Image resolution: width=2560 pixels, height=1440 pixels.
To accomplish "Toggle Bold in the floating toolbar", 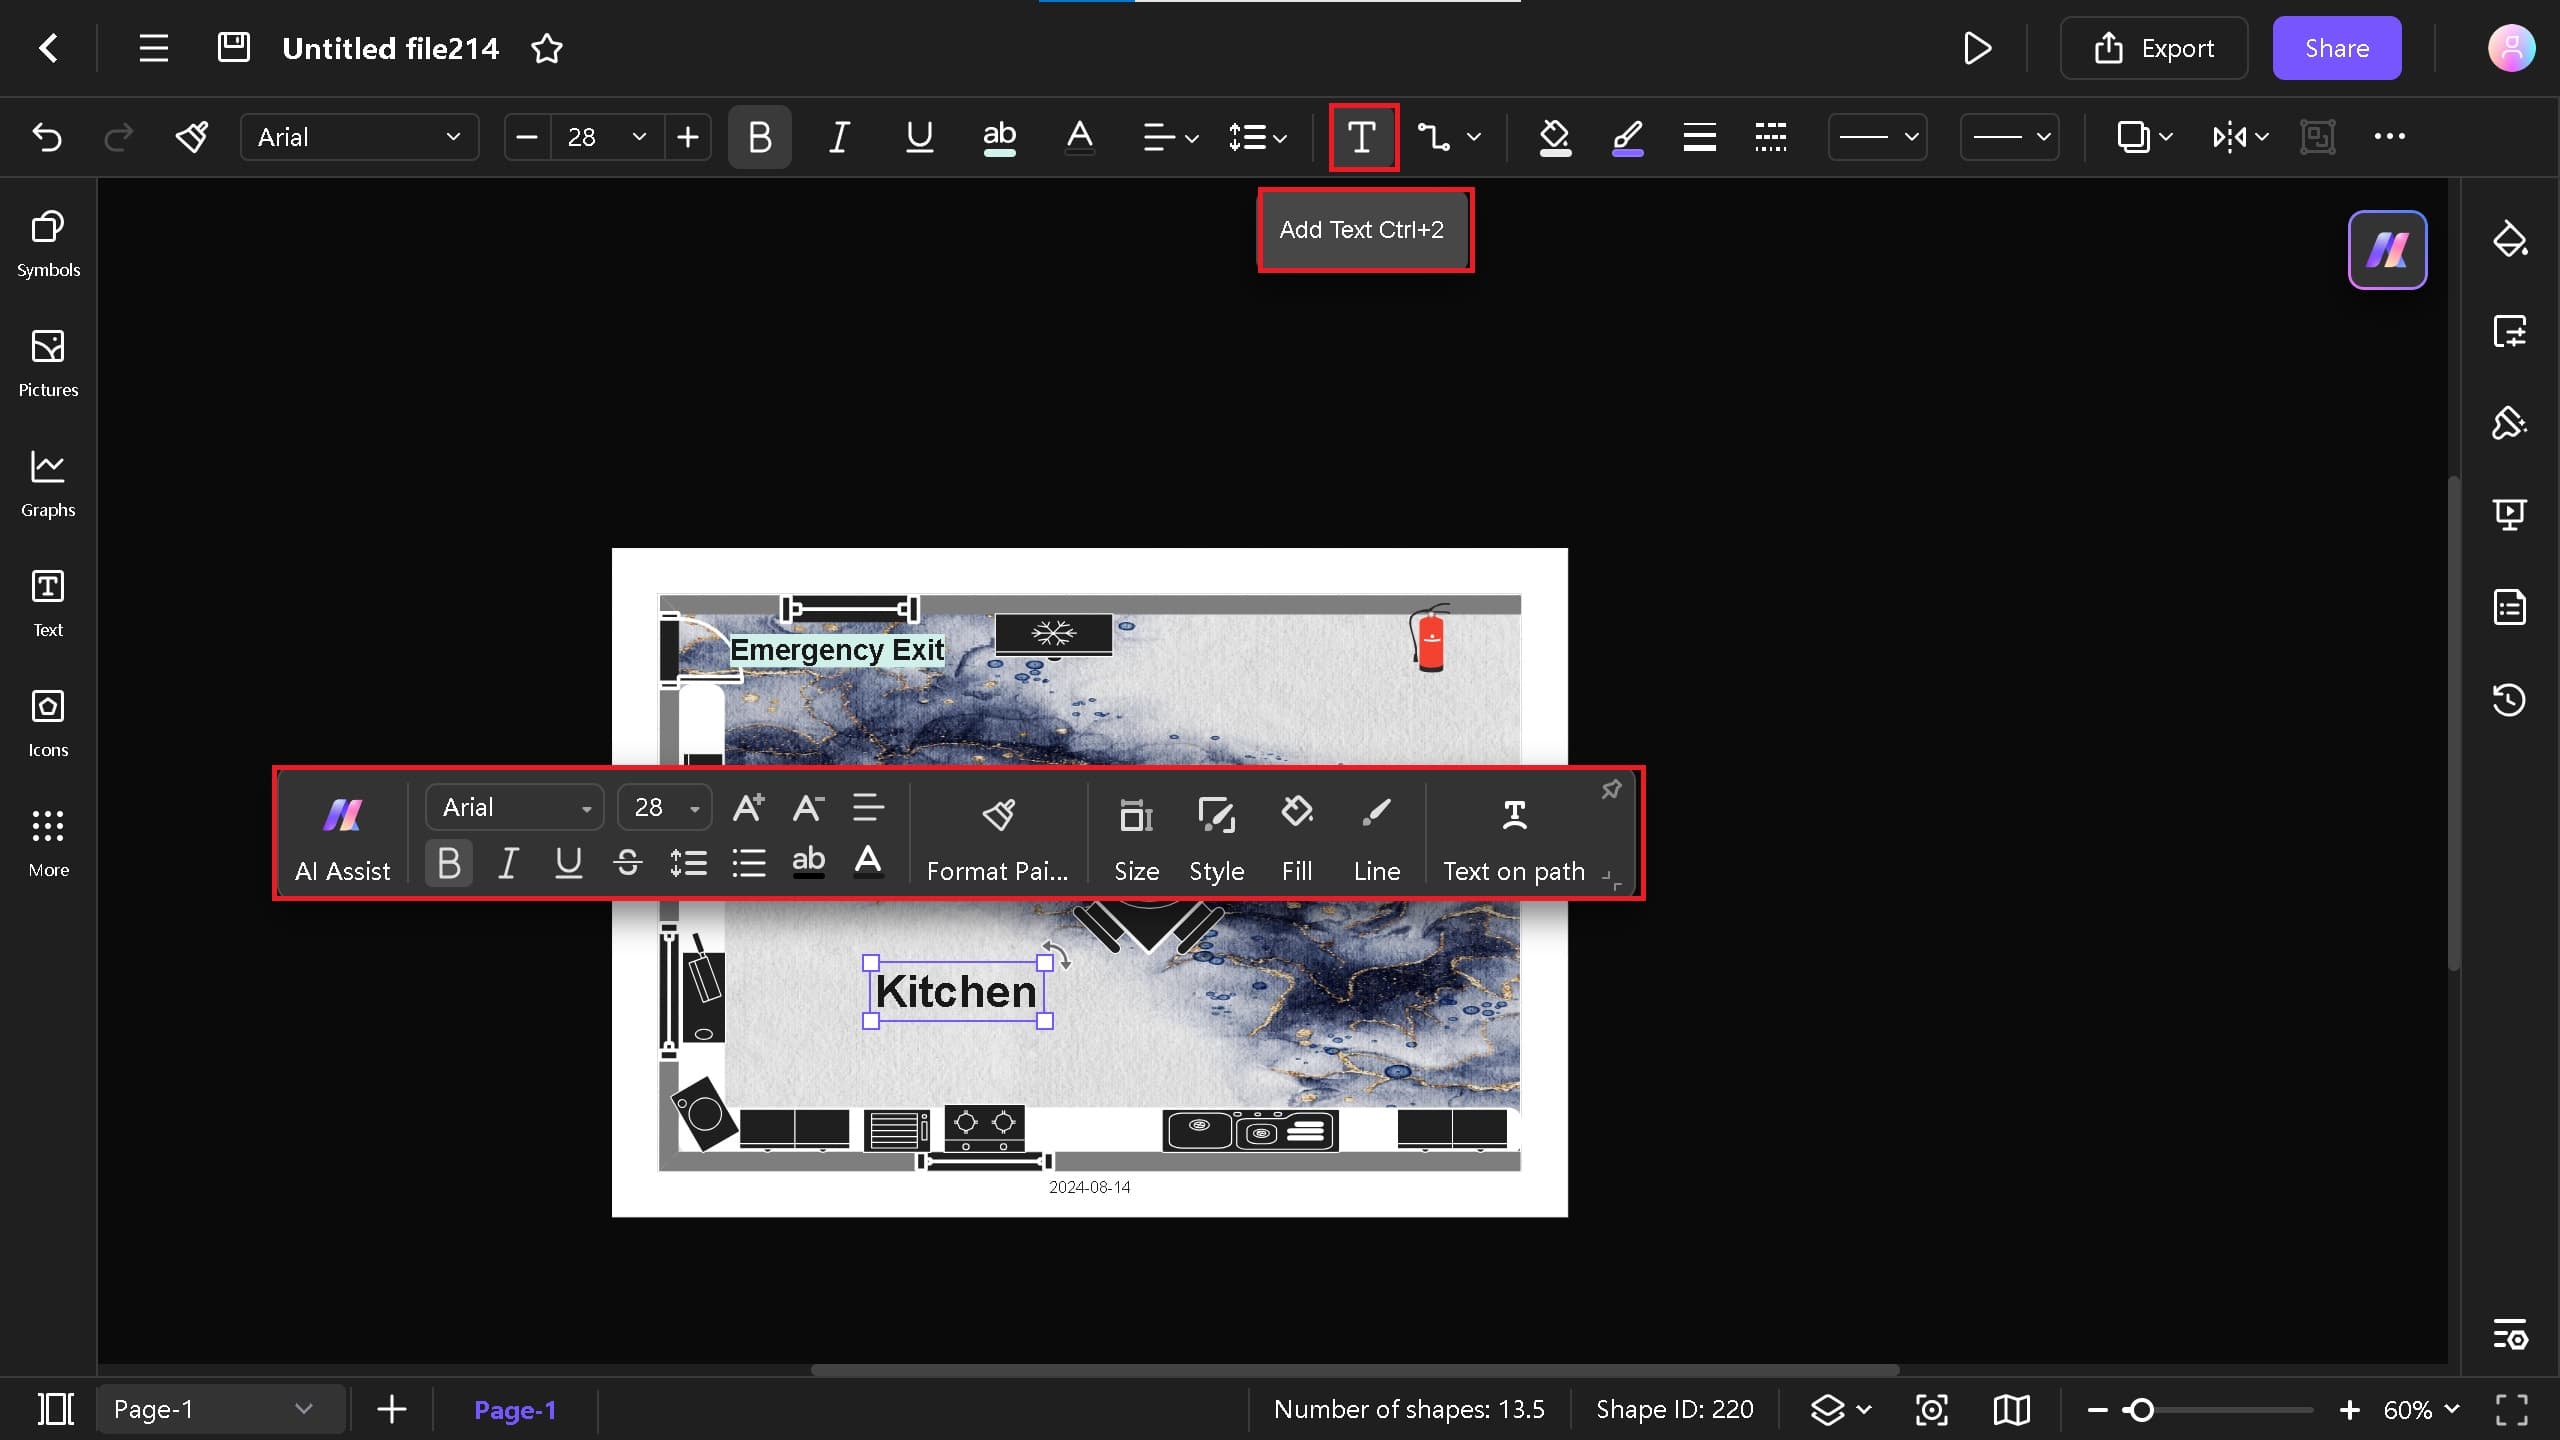I will tap(449, 863).
